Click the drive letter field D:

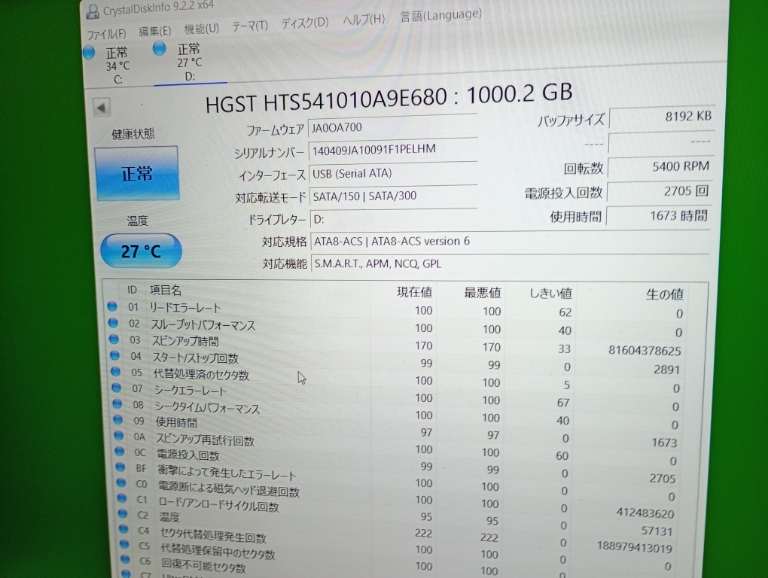(x=393, y=219)
